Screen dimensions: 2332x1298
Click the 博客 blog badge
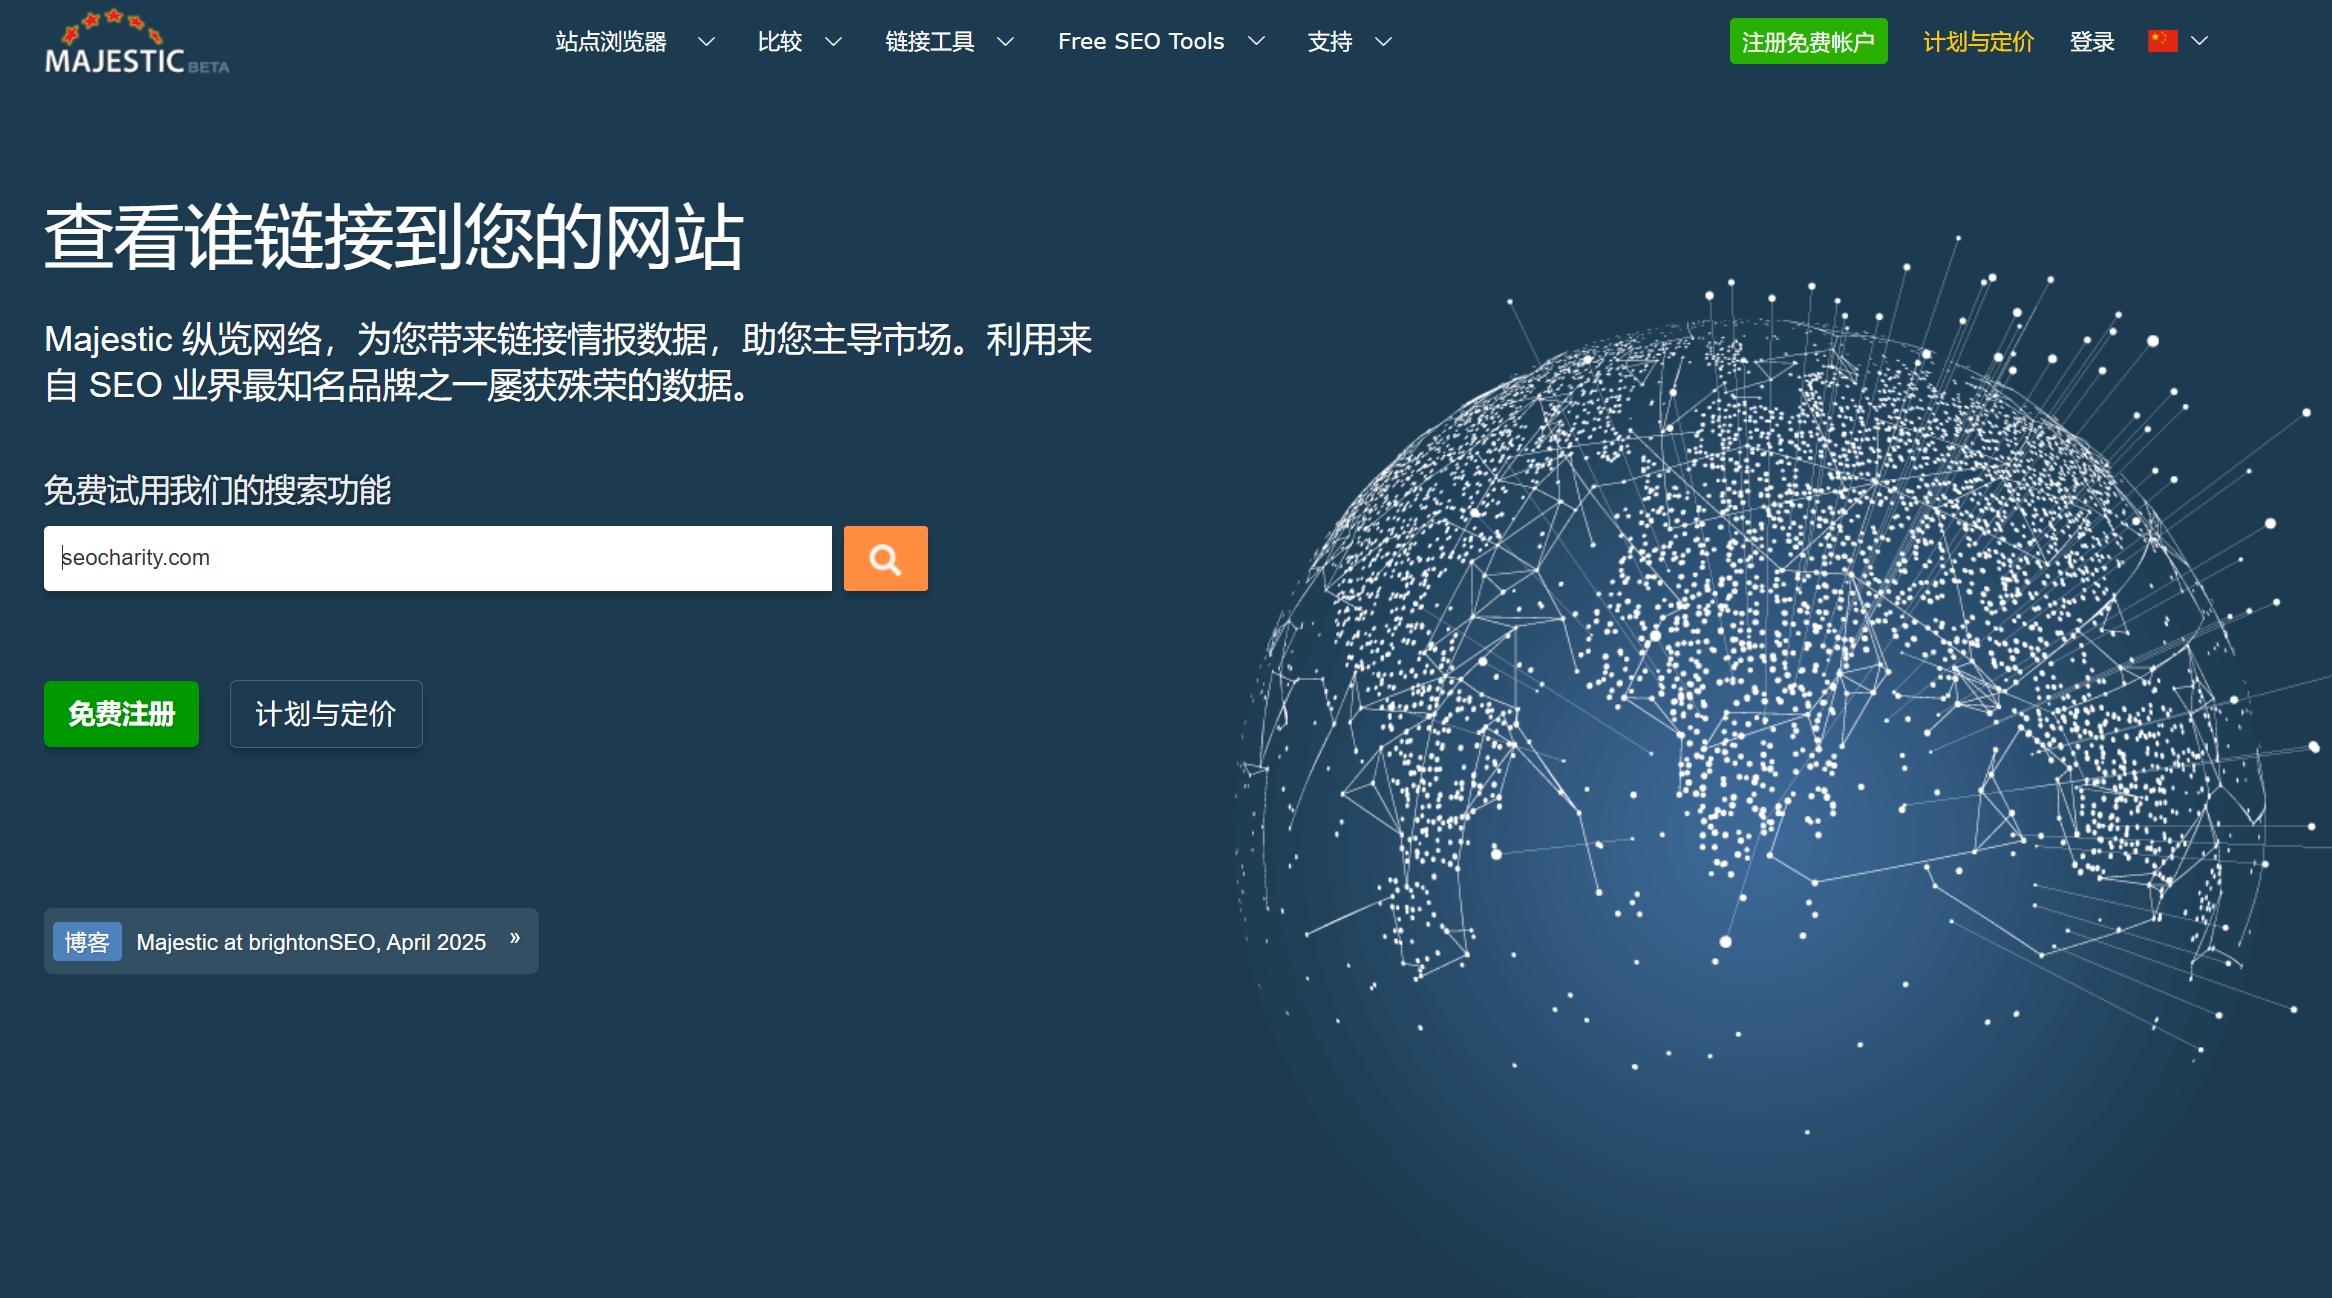(x=87, y=941)
